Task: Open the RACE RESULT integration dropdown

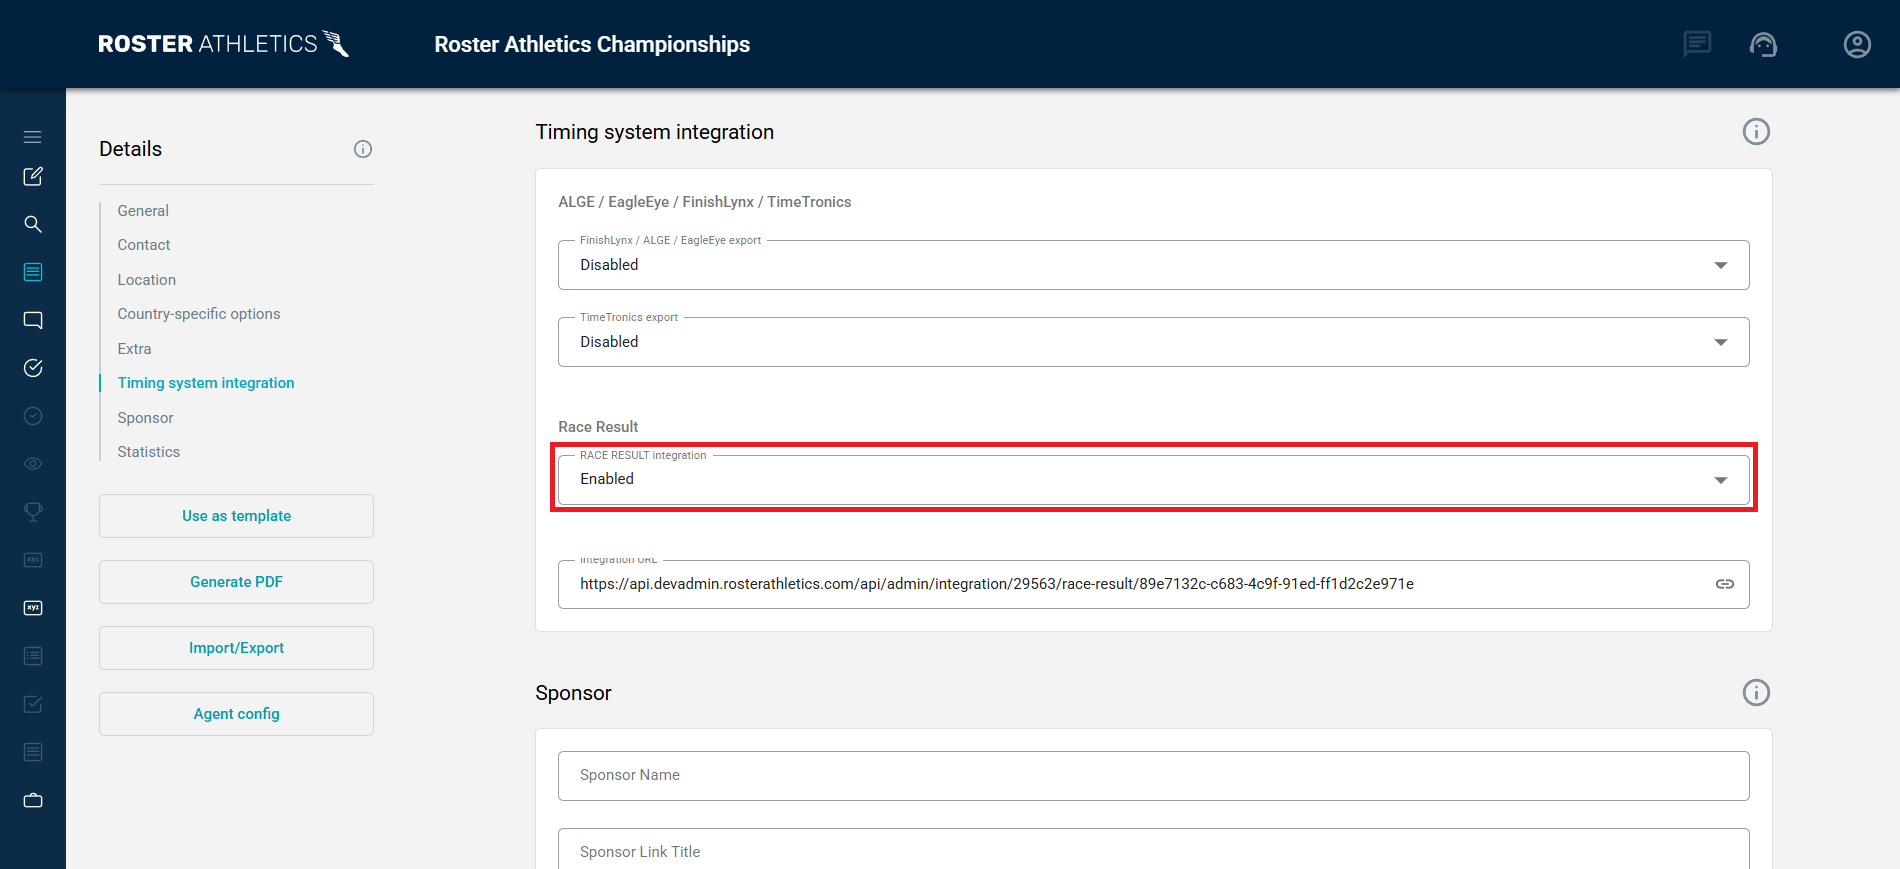Action: pos(1153,480)
